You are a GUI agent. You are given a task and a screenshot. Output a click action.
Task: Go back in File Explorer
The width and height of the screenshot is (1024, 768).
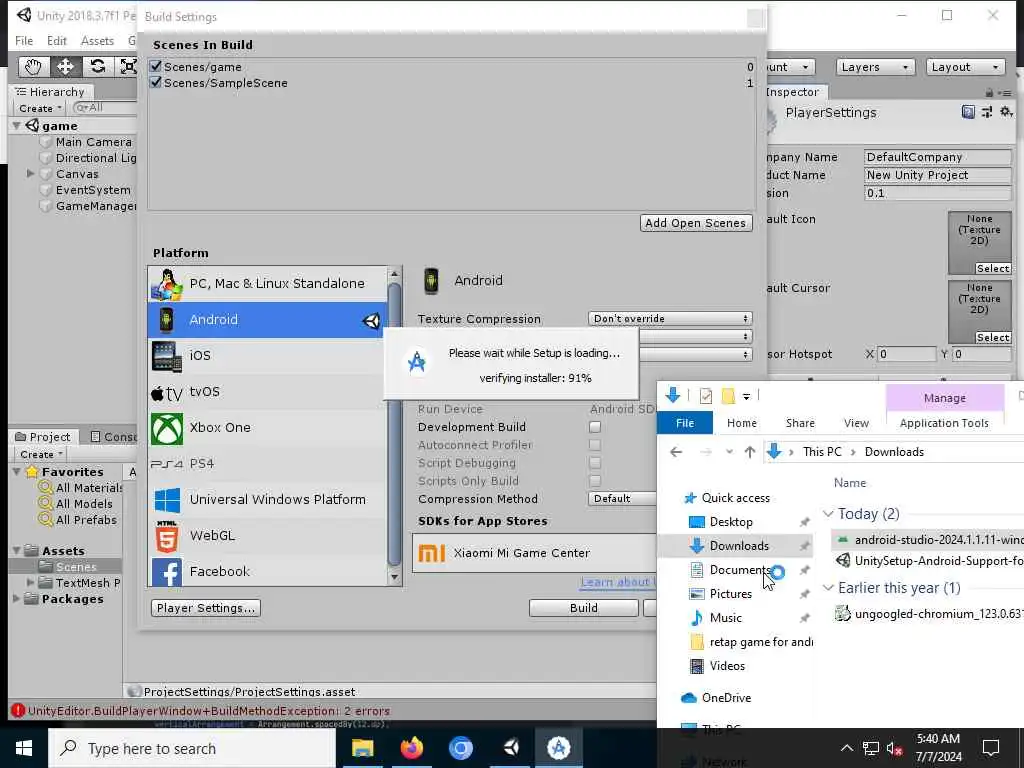(x=676, y=452)
